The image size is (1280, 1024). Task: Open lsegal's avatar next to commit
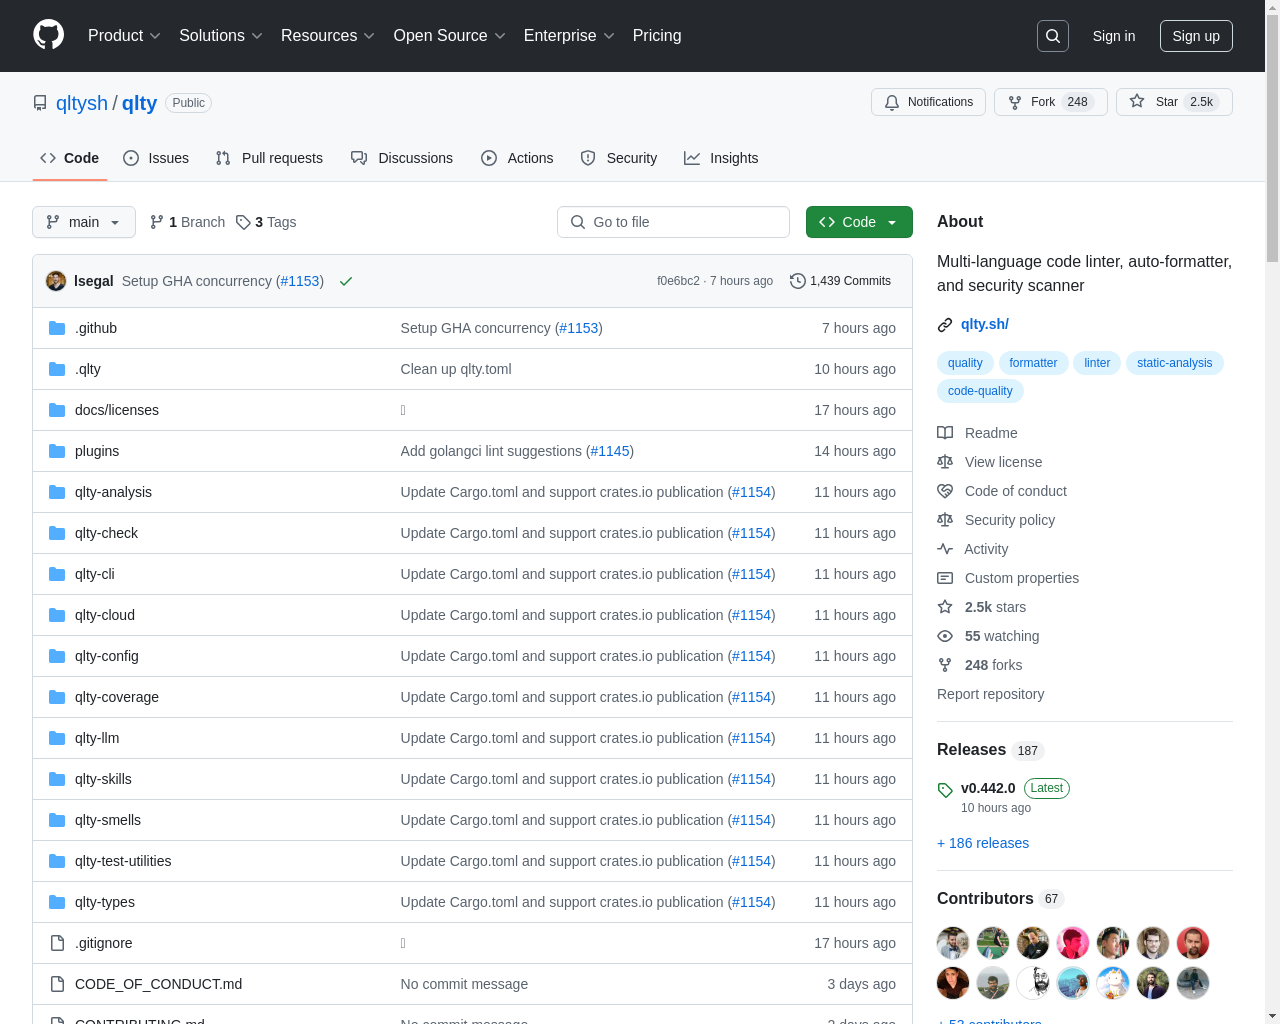coord(56,281)
